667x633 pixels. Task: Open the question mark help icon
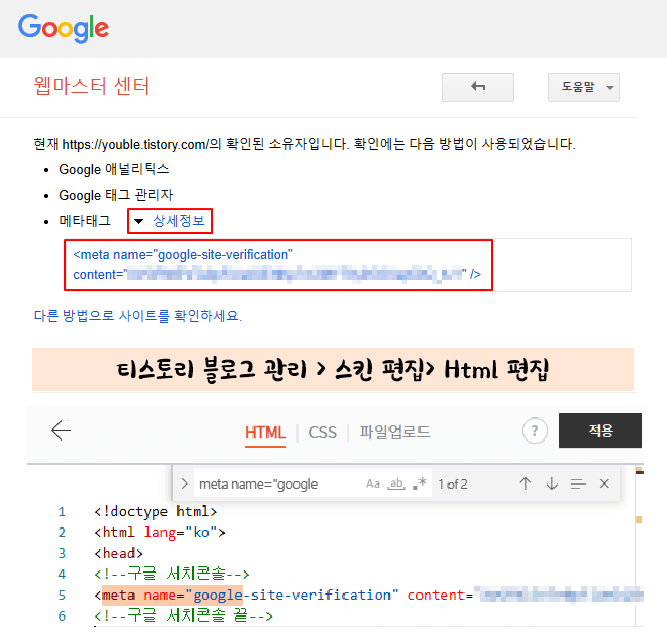click(535, 431)
